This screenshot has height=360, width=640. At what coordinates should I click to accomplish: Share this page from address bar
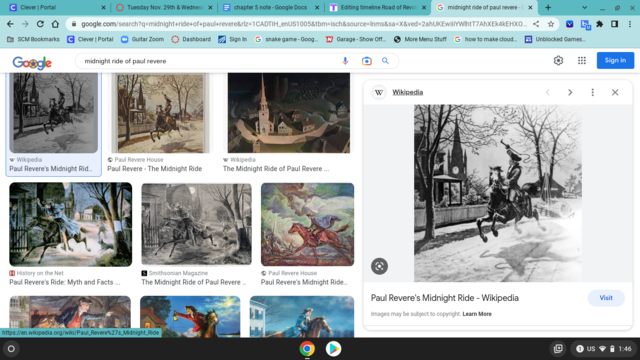536,24
